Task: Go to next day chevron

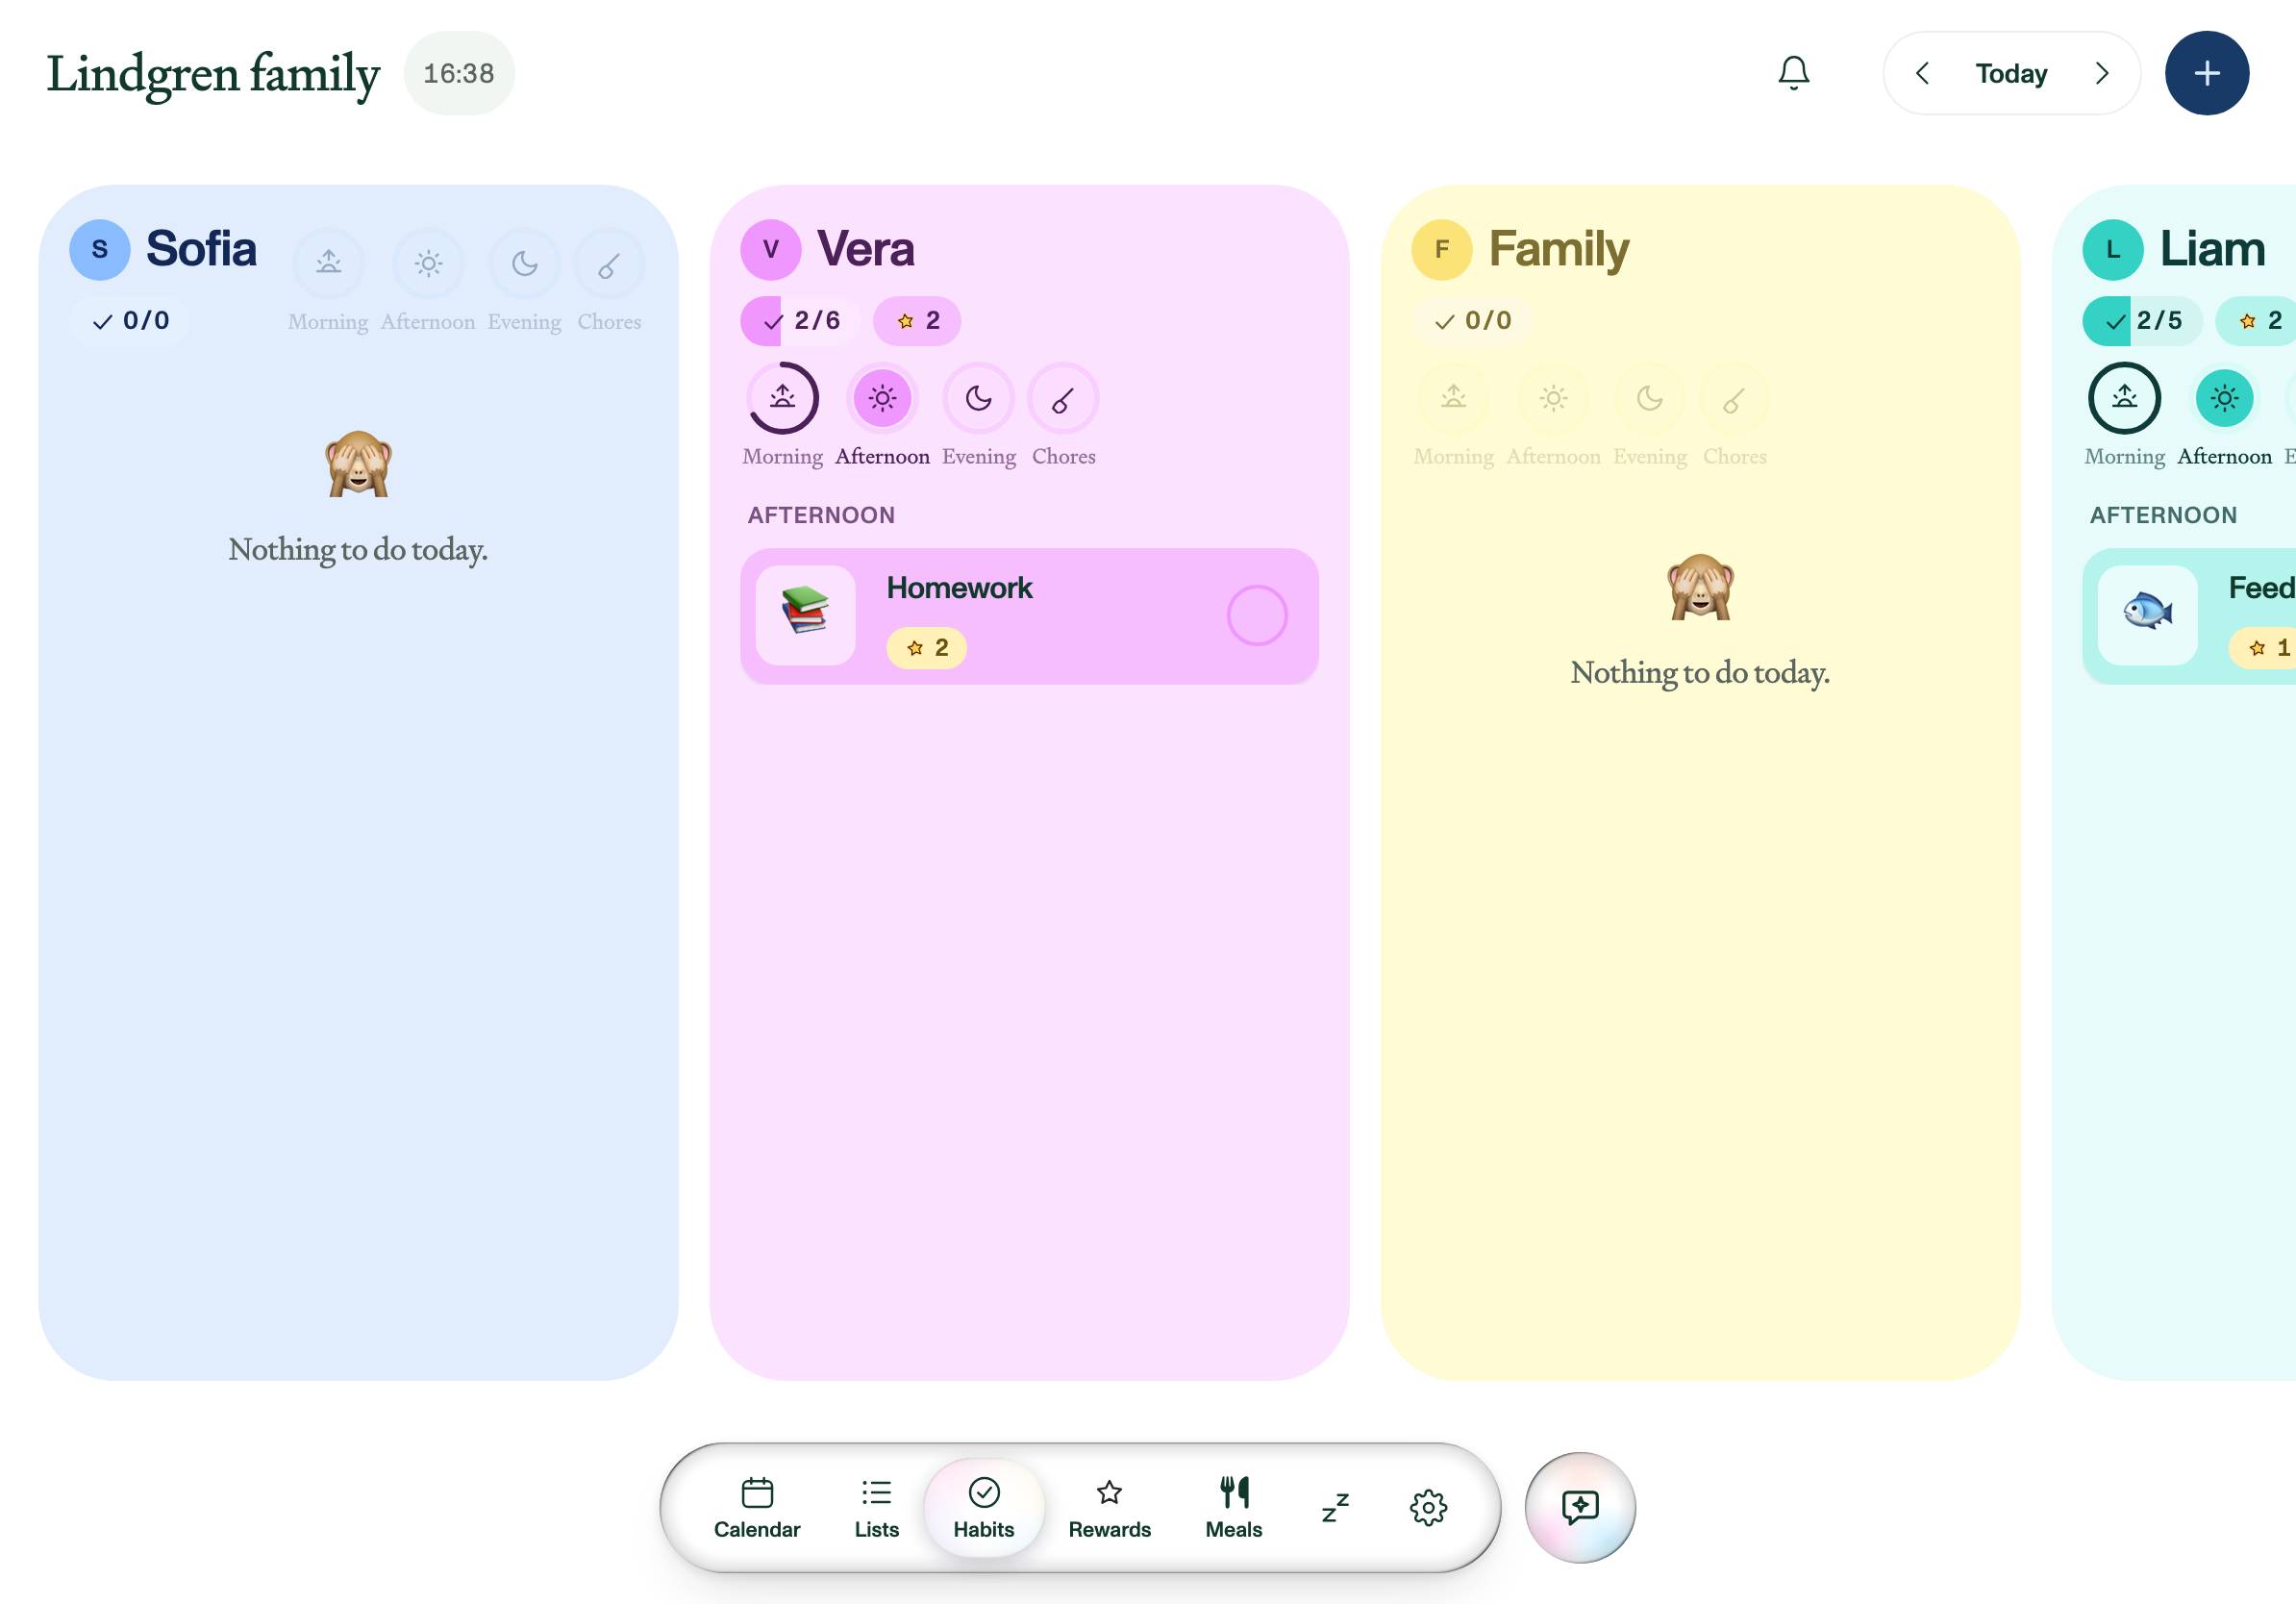Action: [2101, 73]
